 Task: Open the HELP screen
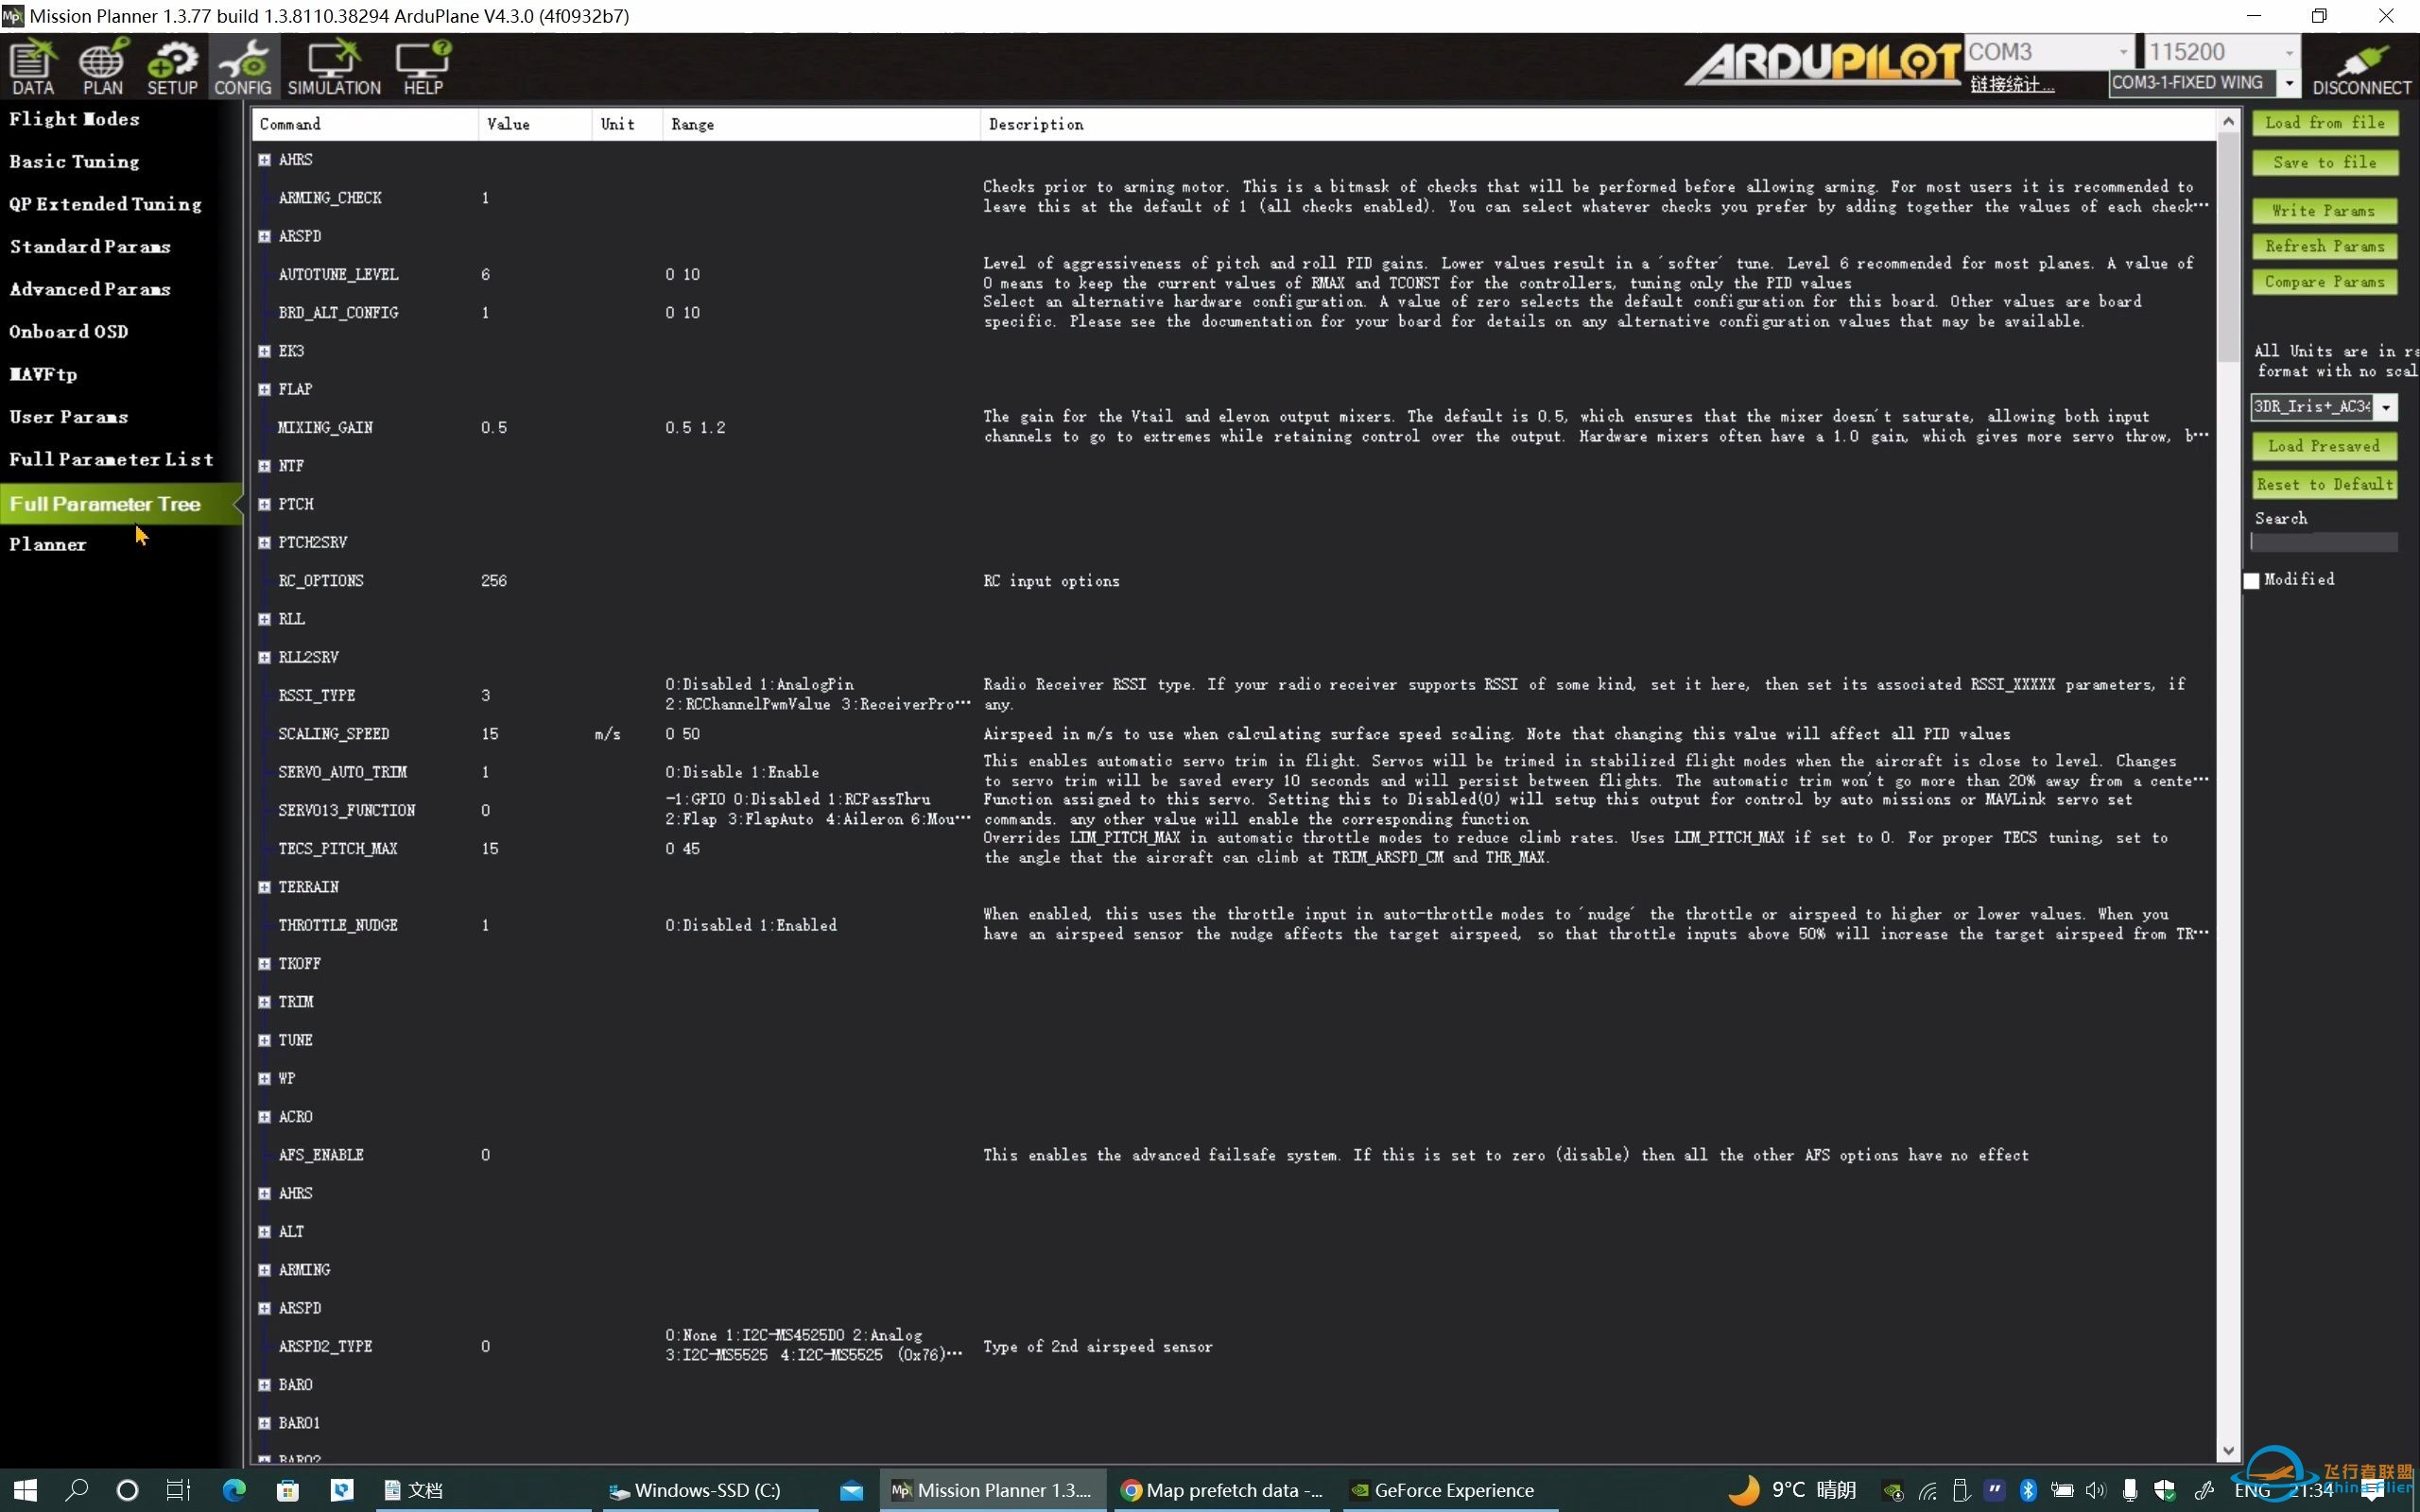(x=423, y=67)
